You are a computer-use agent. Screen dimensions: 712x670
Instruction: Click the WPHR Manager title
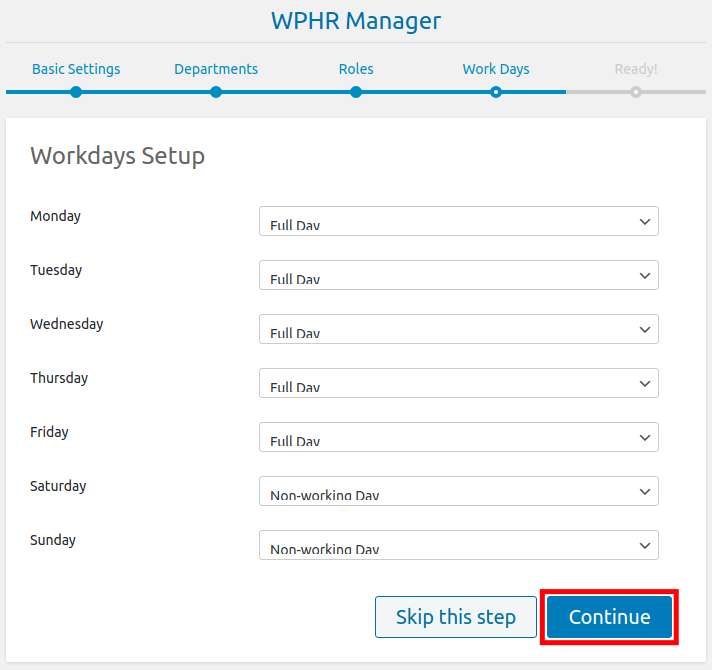point(356,20)
